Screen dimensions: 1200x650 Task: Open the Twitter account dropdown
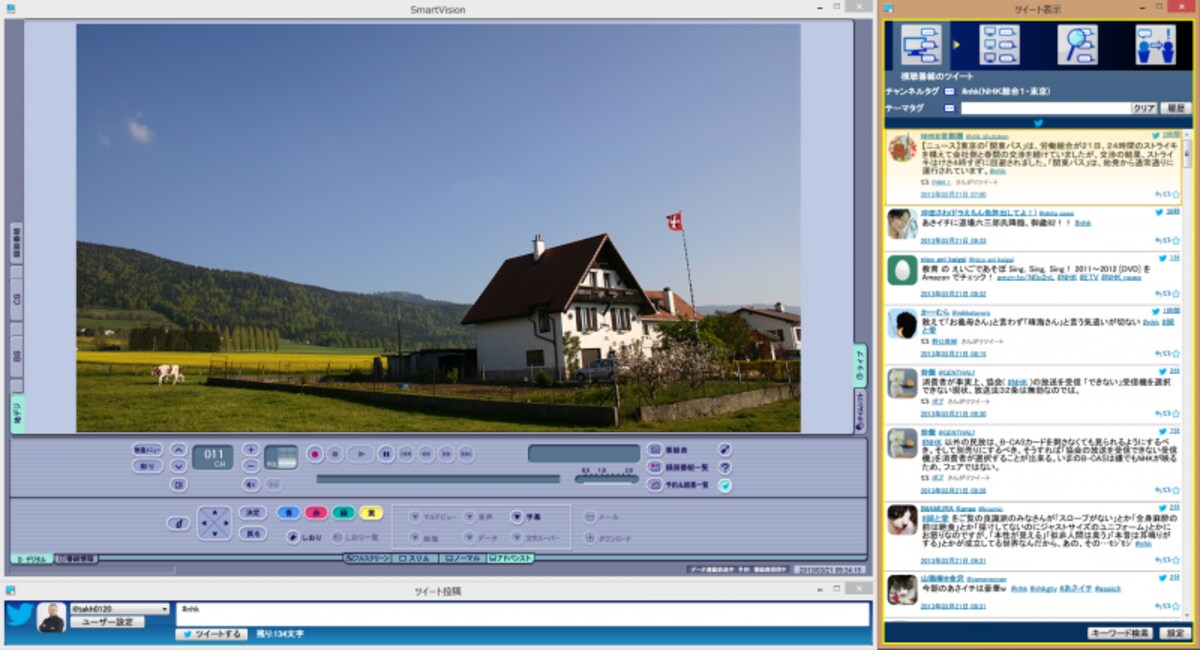pyautogui.click(x=119, y=608)
